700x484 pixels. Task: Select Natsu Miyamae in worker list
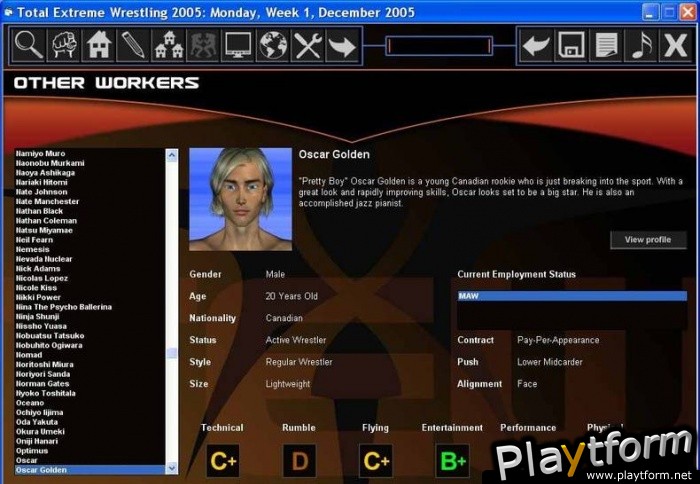coord(90,230)
